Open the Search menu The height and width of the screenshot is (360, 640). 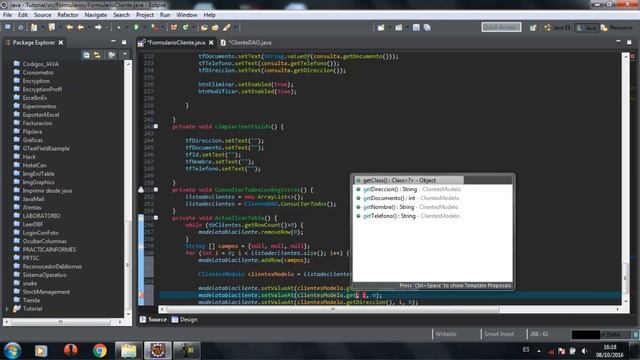[x=121, y=15]
